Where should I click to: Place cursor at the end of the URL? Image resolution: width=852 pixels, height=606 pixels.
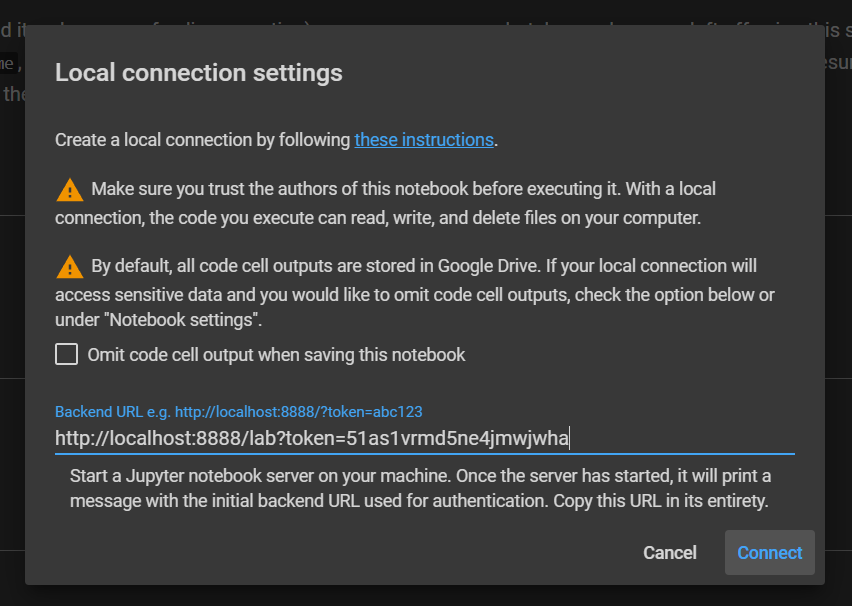571,438
